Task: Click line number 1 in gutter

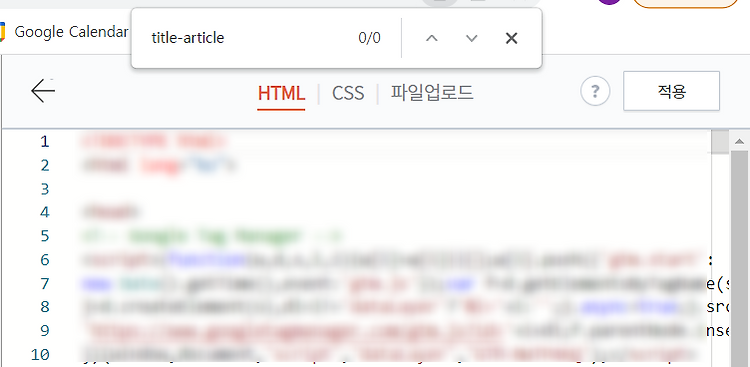Action: pyautogui.click(x=44, y=142)
